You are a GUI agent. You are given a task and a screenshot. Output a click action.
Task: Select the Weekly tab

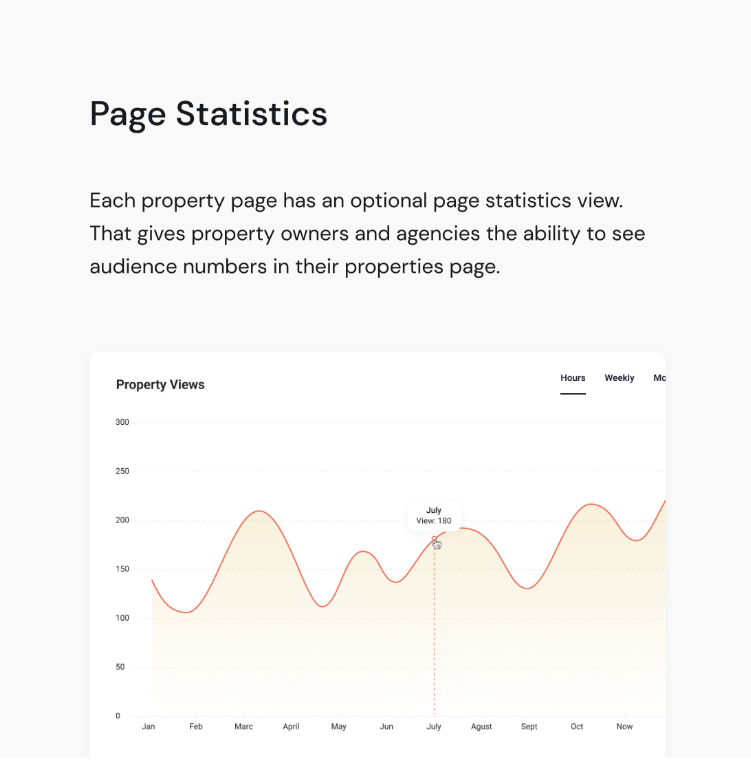pyautogui.click(x=619, y=378)
